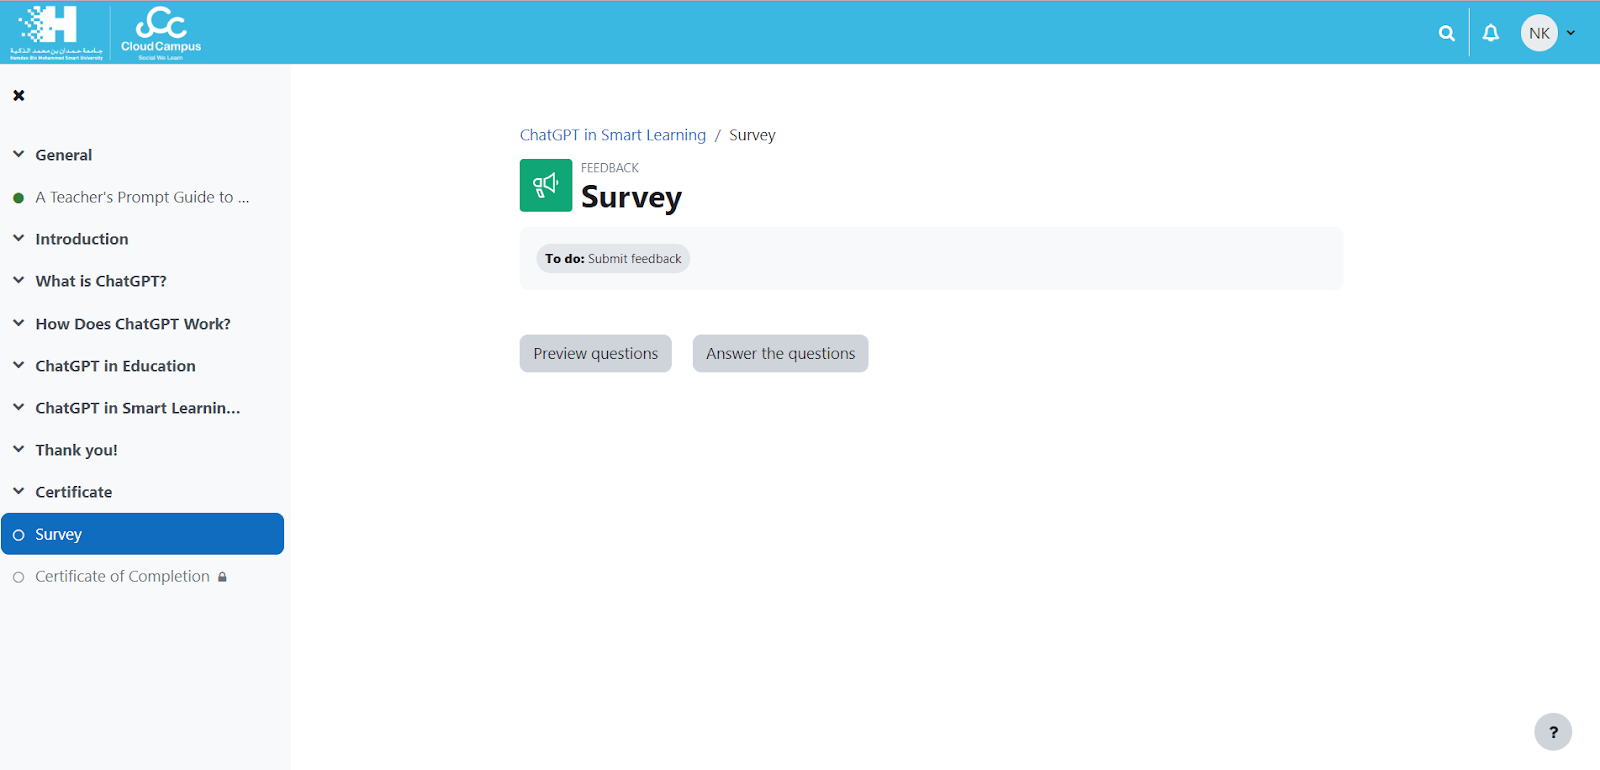This screenshot has height=770, width=1600.
Task: Collapse the ChatGPT in Education chevron
Action: 18,365
